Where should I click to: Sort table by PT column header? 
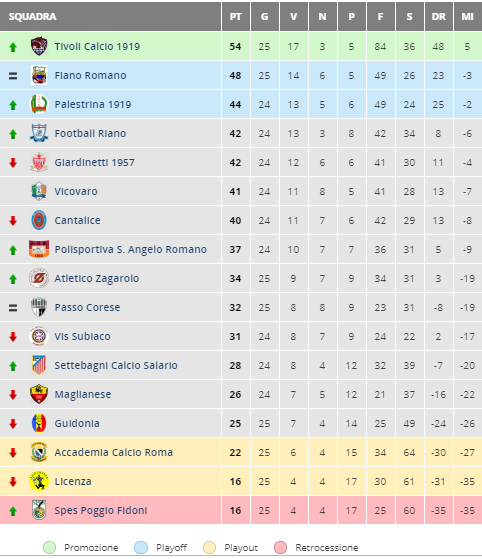(x=236, y=16)
